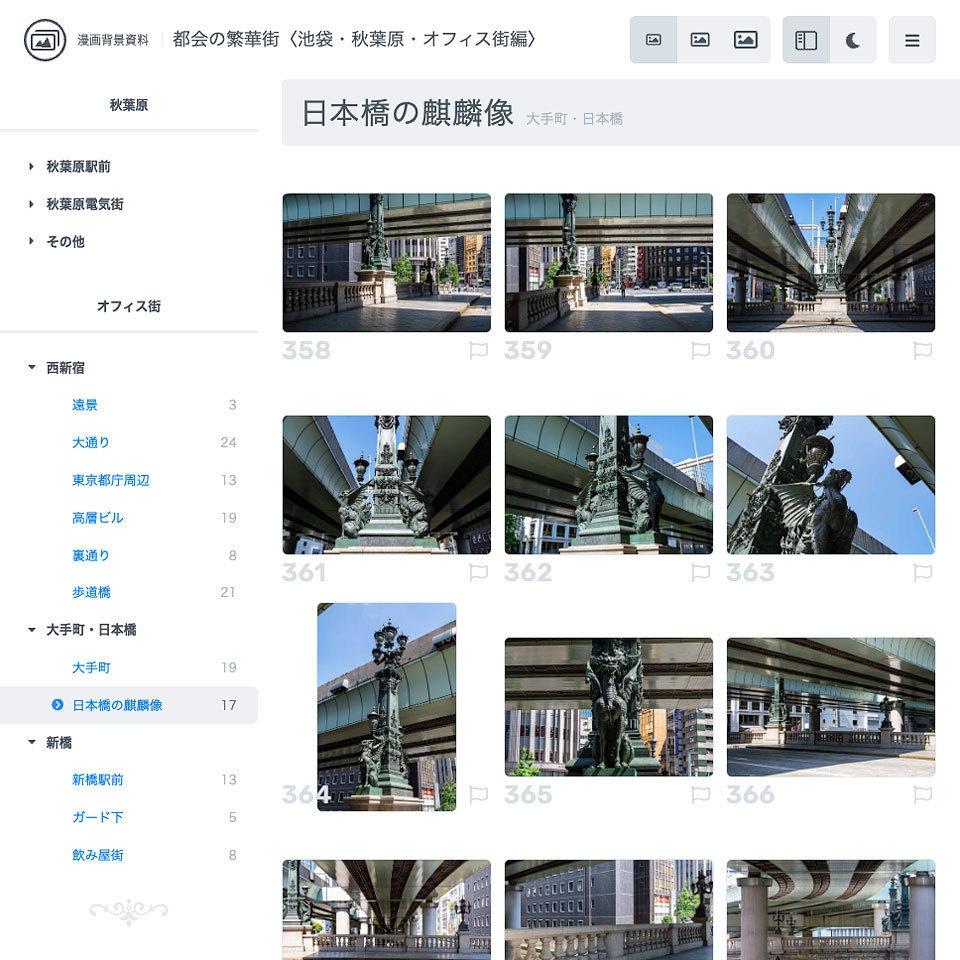The height and width of the screenshot is (960, 960).
Task: Select the small thumbnail size view icon
Action: (654, 39)
